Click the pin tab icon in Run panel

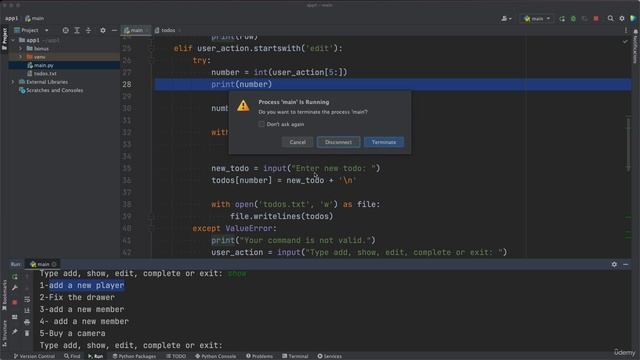[x=15, y=331]
